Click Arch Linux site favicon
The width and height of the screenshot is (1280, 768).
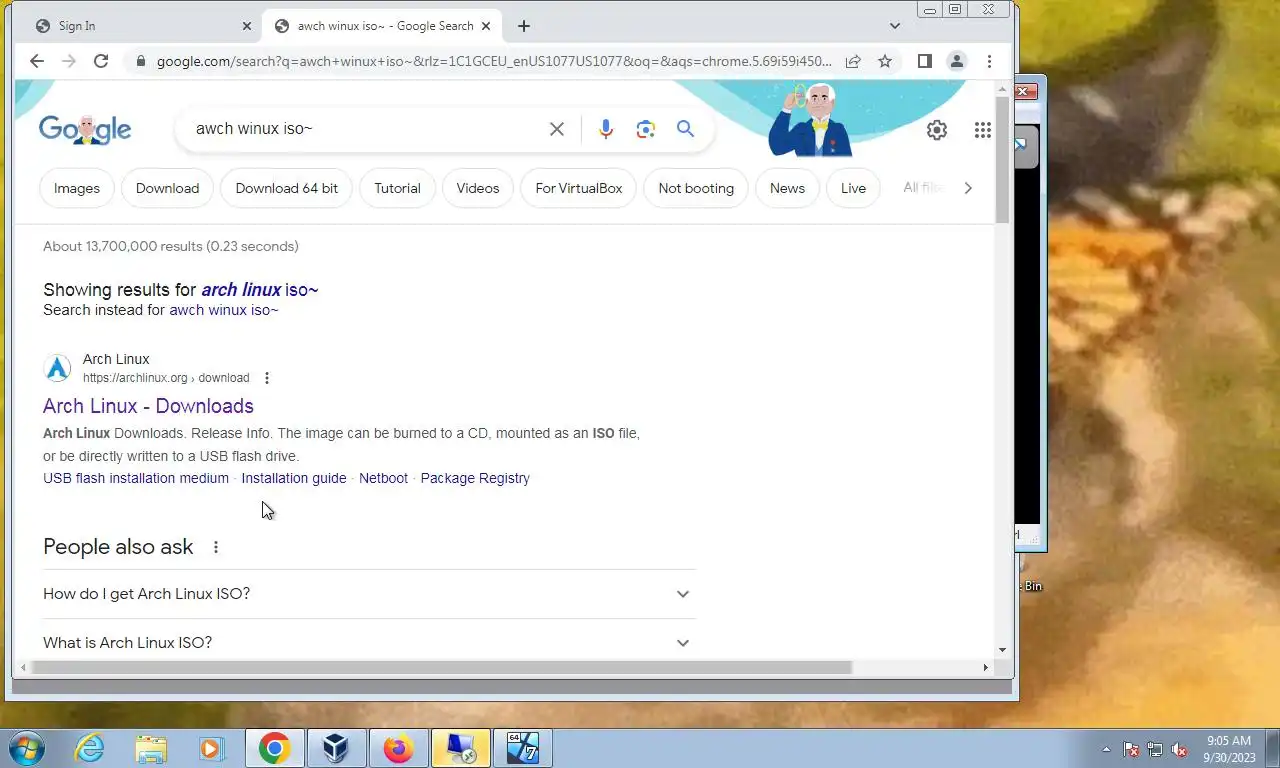coord(58,368)
